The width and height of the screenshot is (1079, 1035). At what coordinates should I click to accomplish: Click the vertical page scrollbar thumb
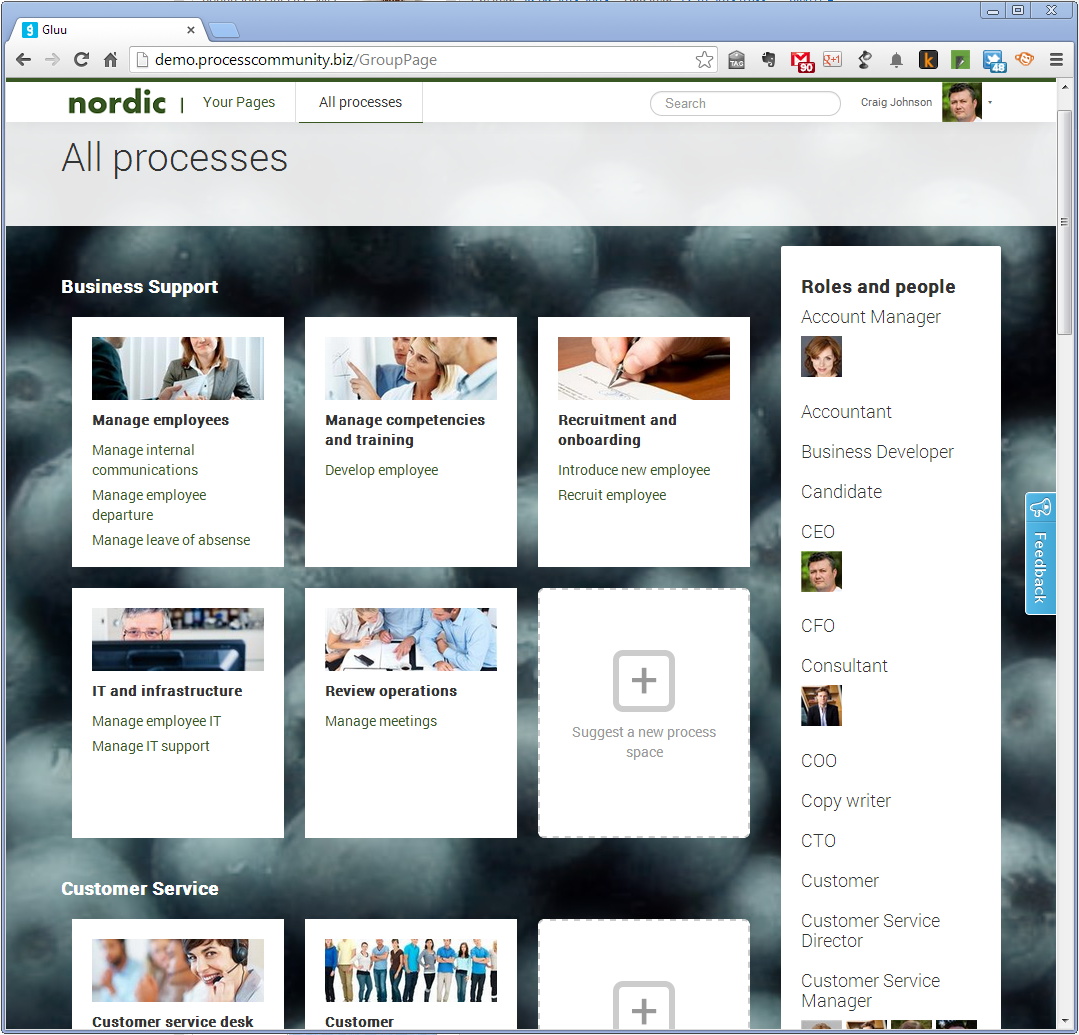click(1064, 222)
